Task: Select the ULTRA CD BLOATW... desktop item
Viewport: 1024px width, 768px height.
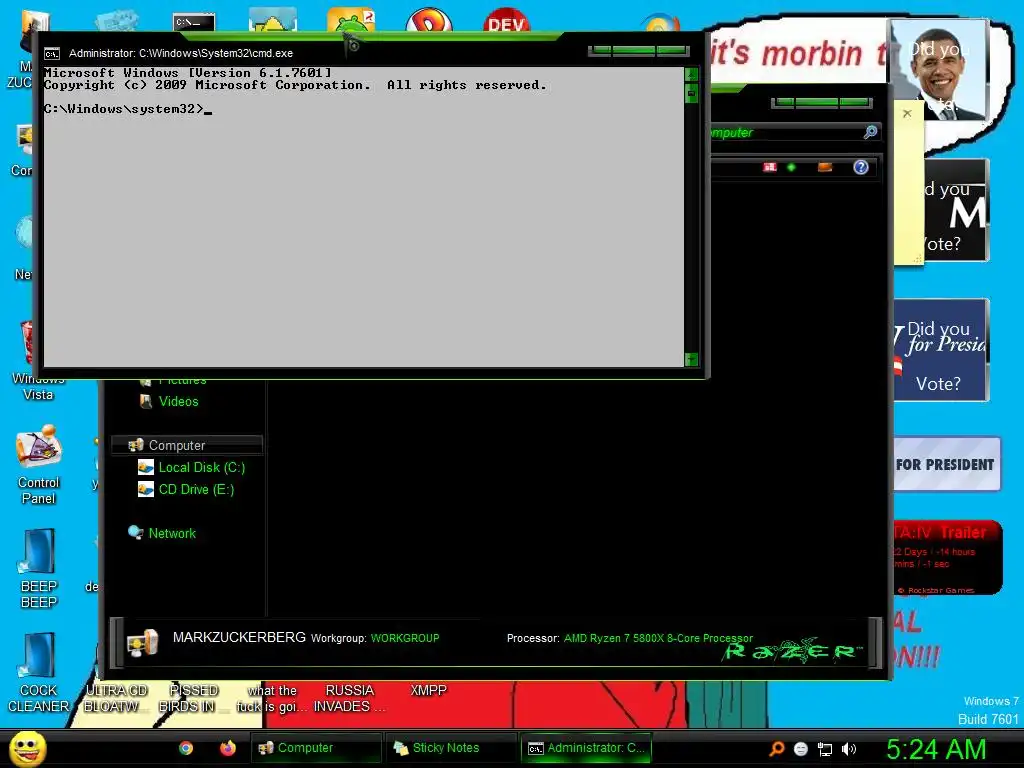Action: (x=115, y=698)
